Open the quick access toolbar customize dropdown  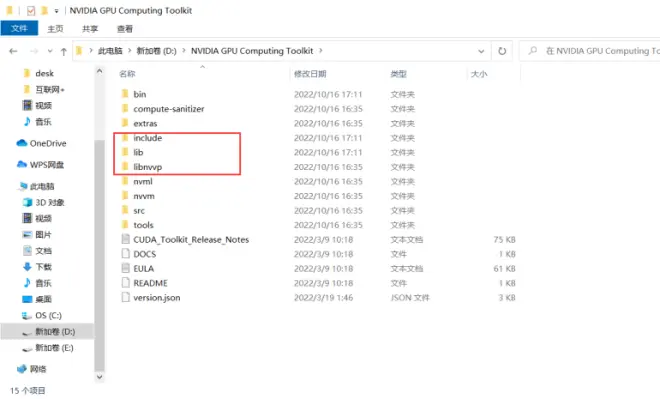coord(56,11)
